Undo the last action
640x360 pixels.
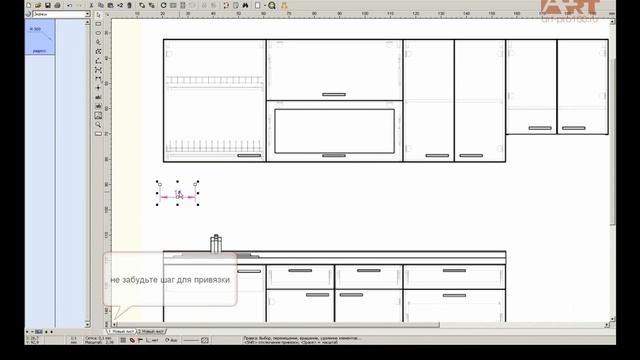pyautogui.click(x=69, y=5)
